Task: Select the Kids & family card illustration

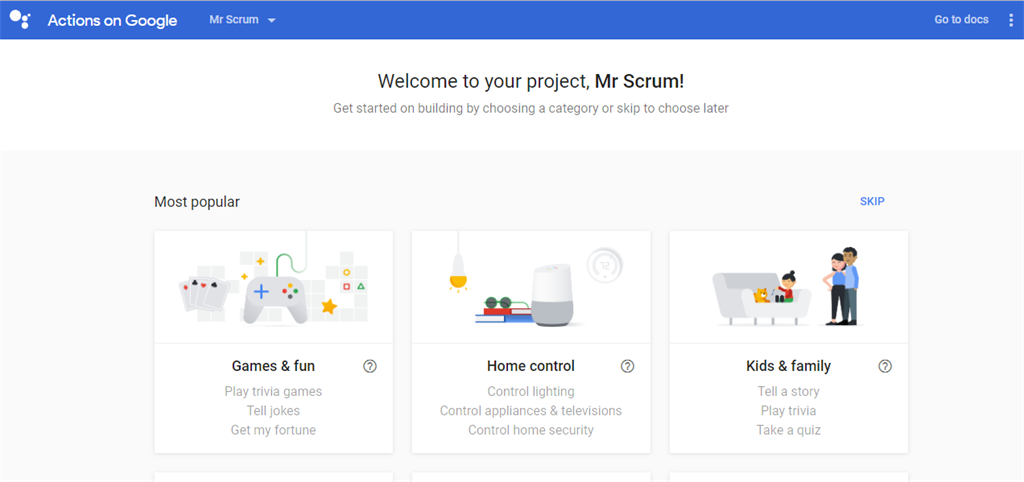Action: [x=788, y=287]
